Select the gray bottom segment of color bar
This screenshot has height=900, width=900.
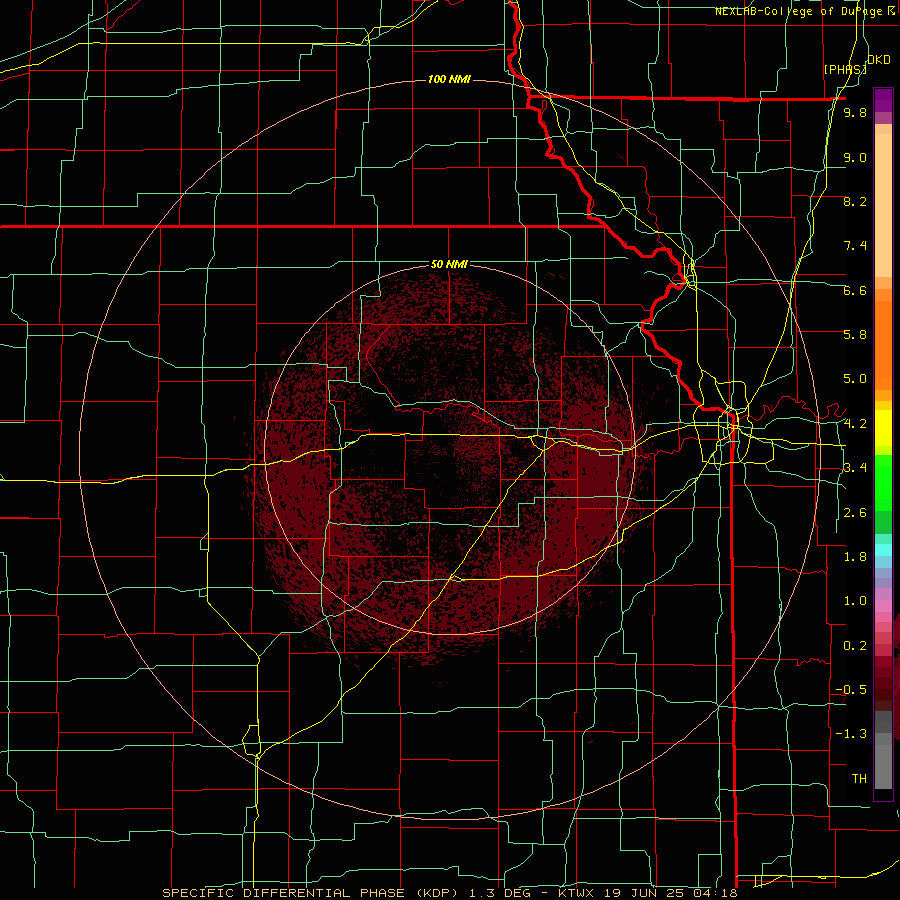(x=883, y=766)
